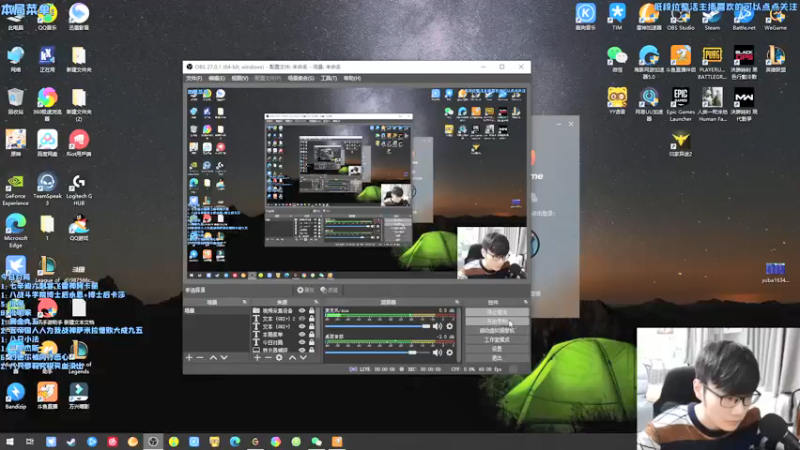Open the 工具(T) menu in OBS
The height and width of the screenshot is (450, 800).
[329, 78]
